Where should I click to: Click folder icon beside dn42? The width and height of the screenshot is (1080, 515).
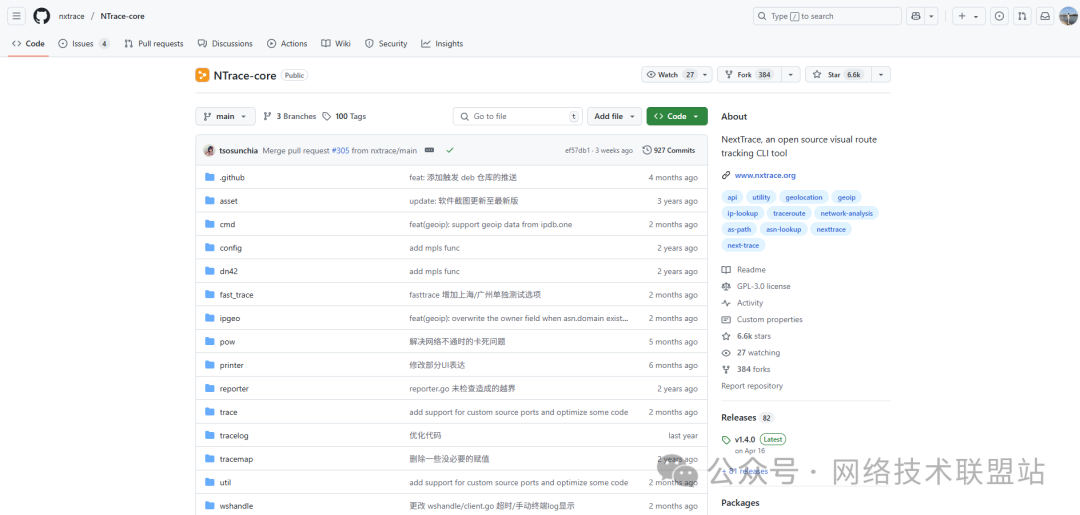tap(210, 271)
